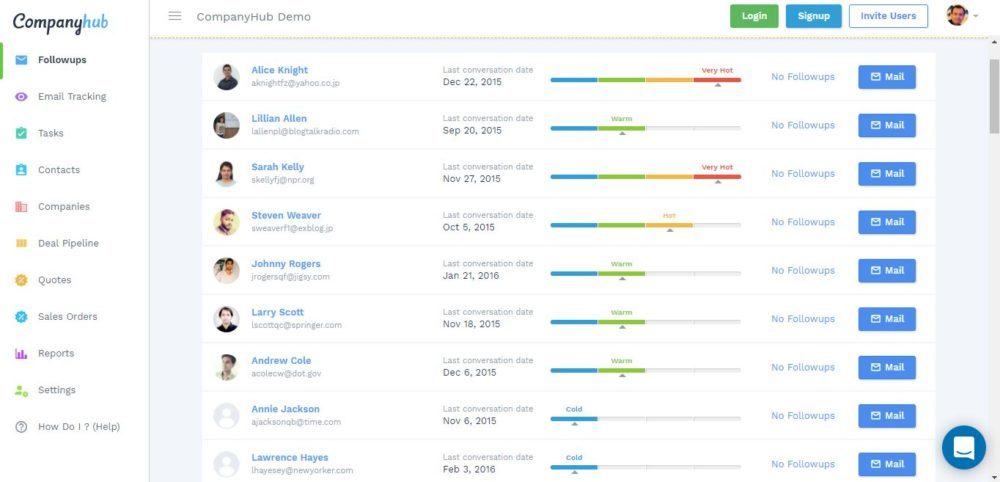
Task: Click the green Login button
Action: [754, 16]
